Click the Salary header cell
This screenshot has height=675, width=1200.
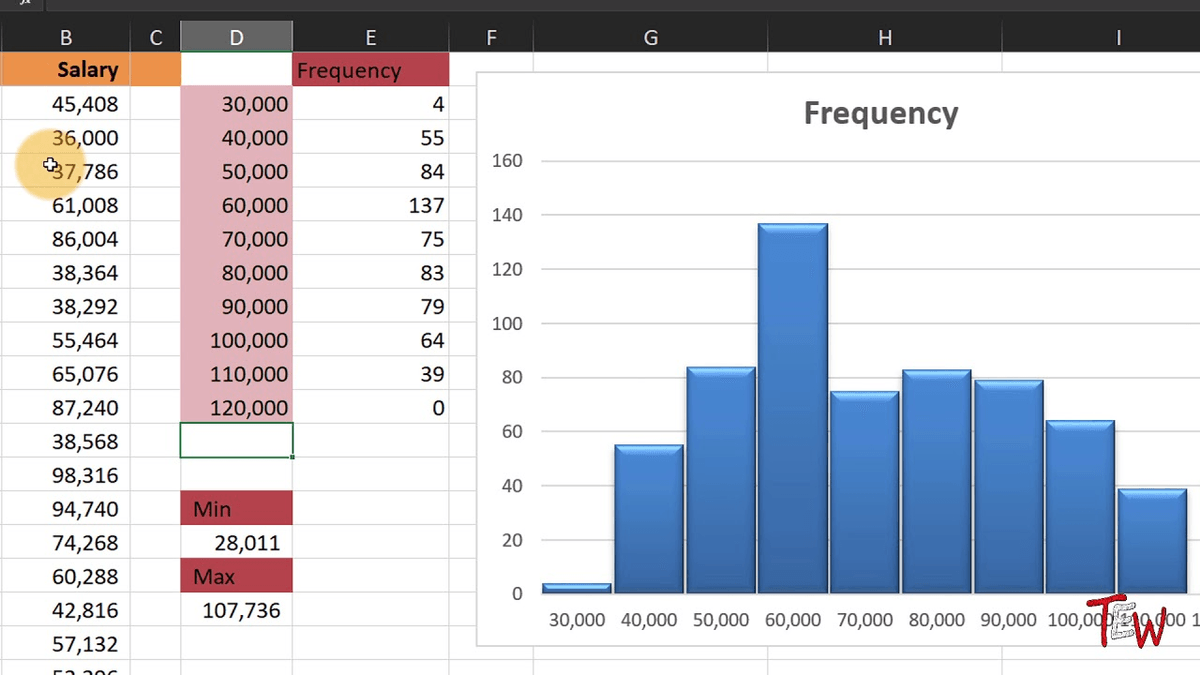coord(87,70)
